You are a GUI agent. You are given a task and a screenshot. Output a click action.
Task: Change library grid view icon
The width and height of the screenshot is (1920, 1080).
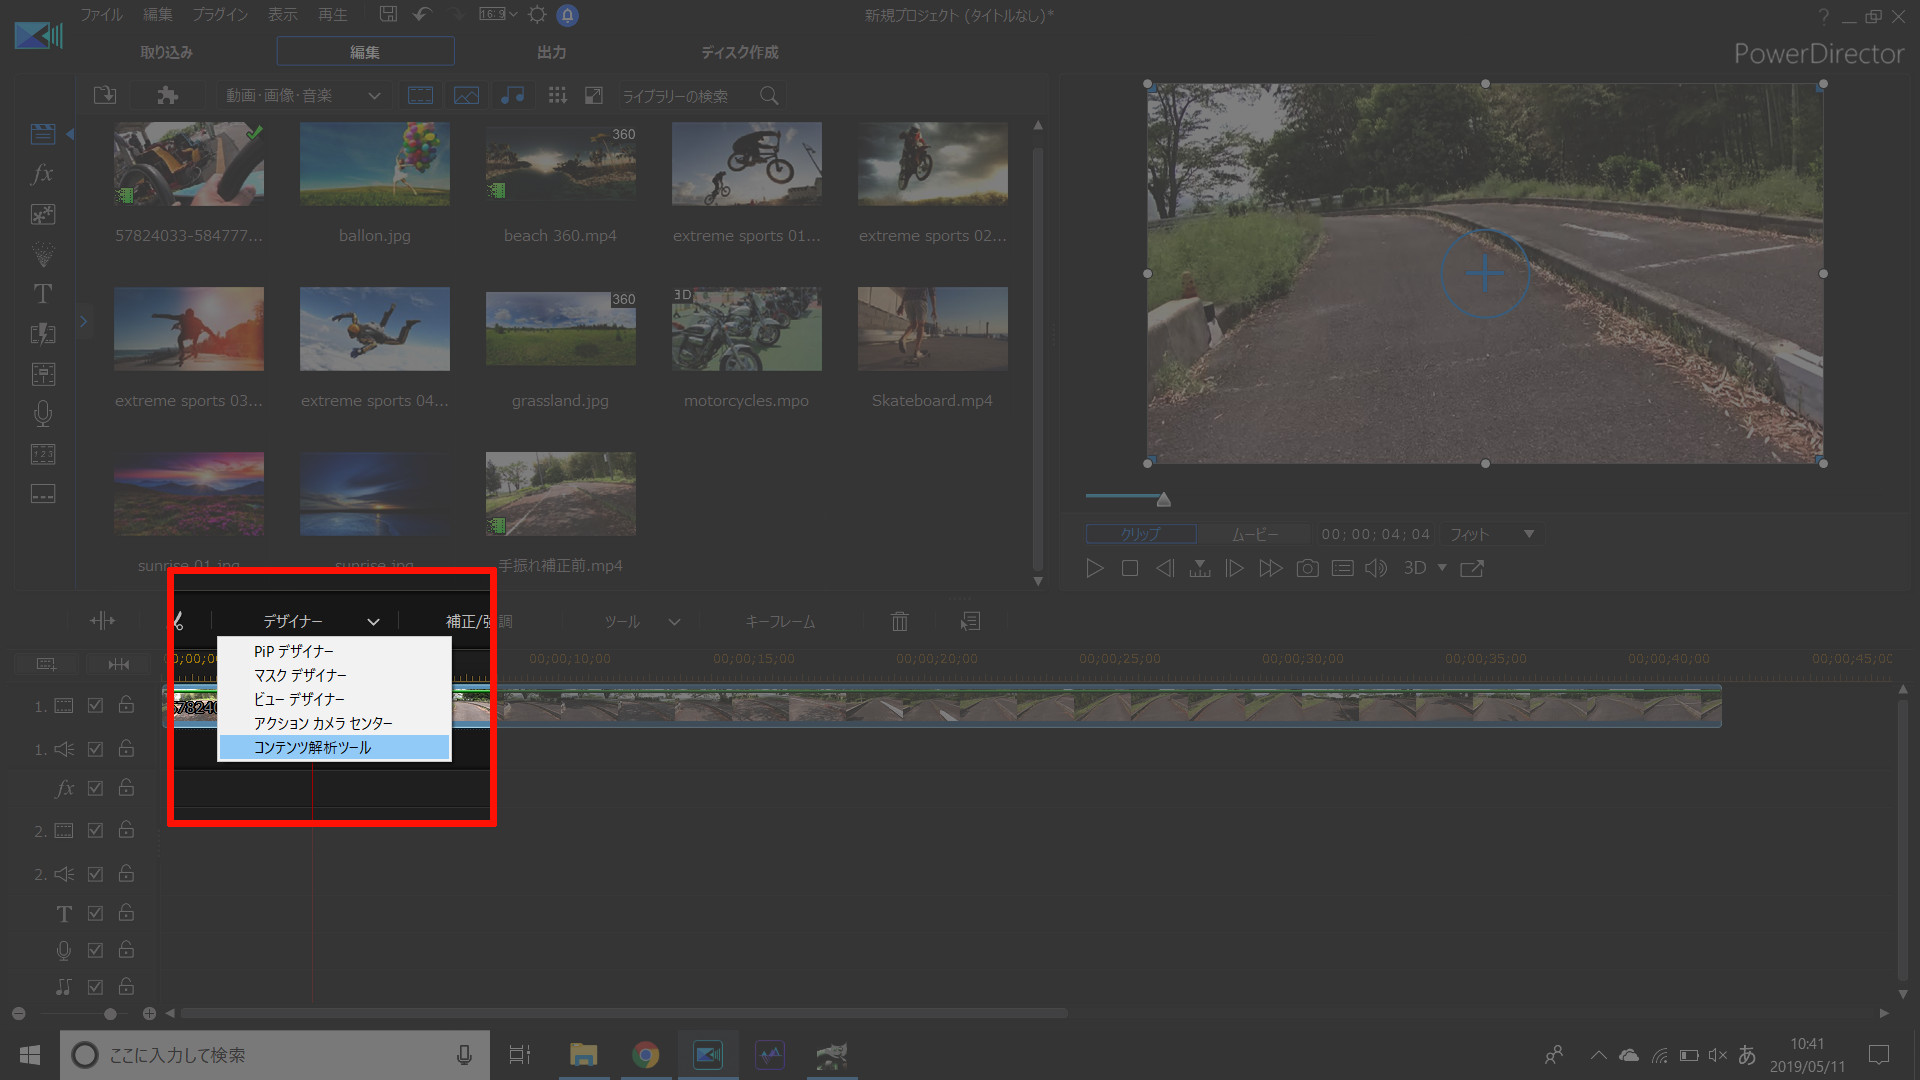(x=558, y=95)
